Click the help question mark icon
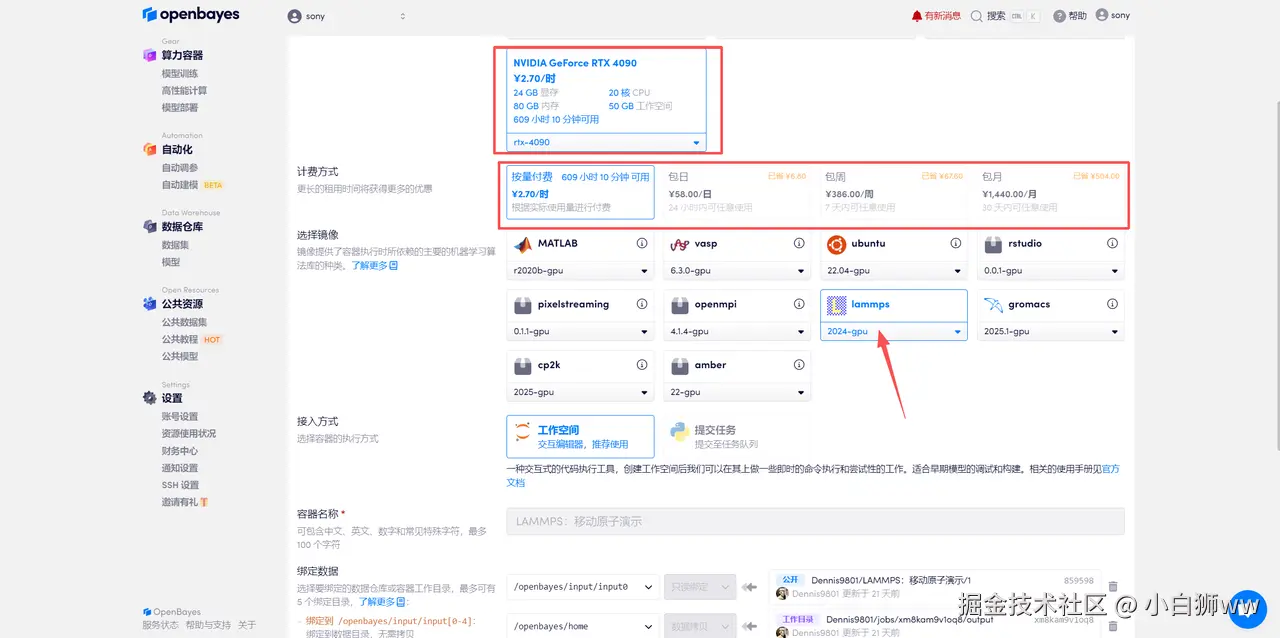 [x=1059, y=16]
